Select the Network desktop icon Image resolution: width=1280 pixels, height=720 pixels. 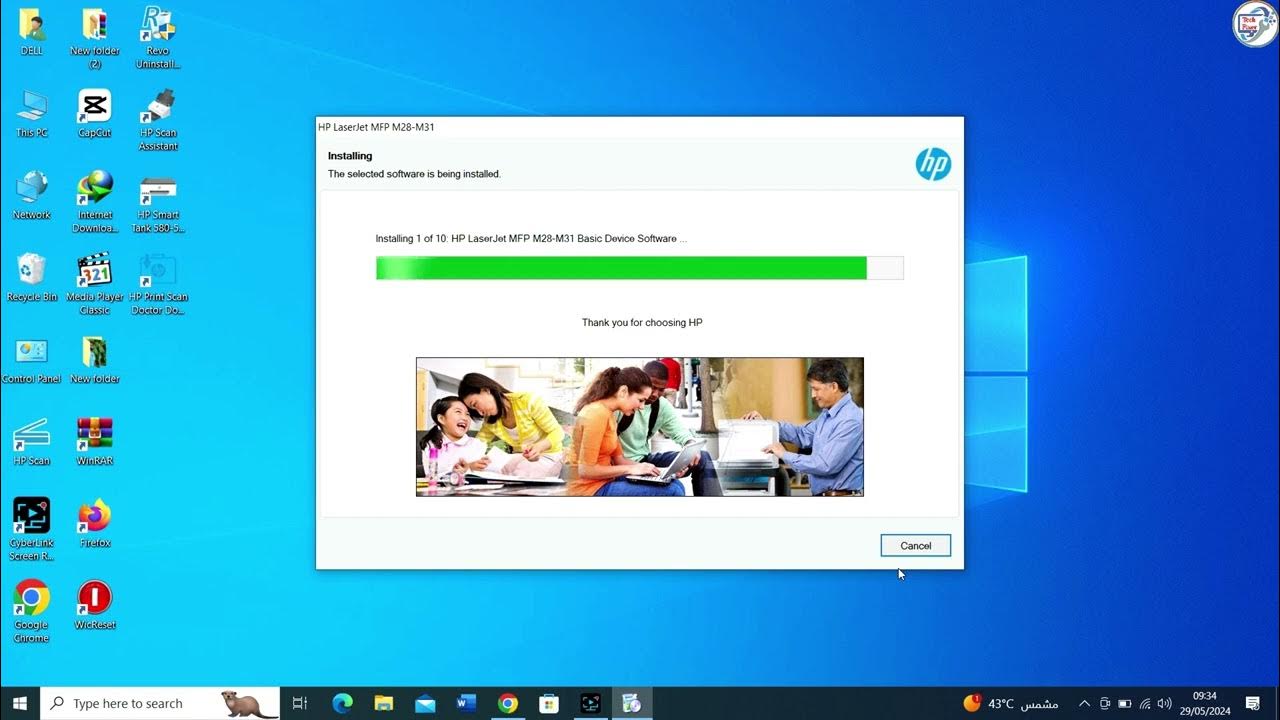[32, 195]
